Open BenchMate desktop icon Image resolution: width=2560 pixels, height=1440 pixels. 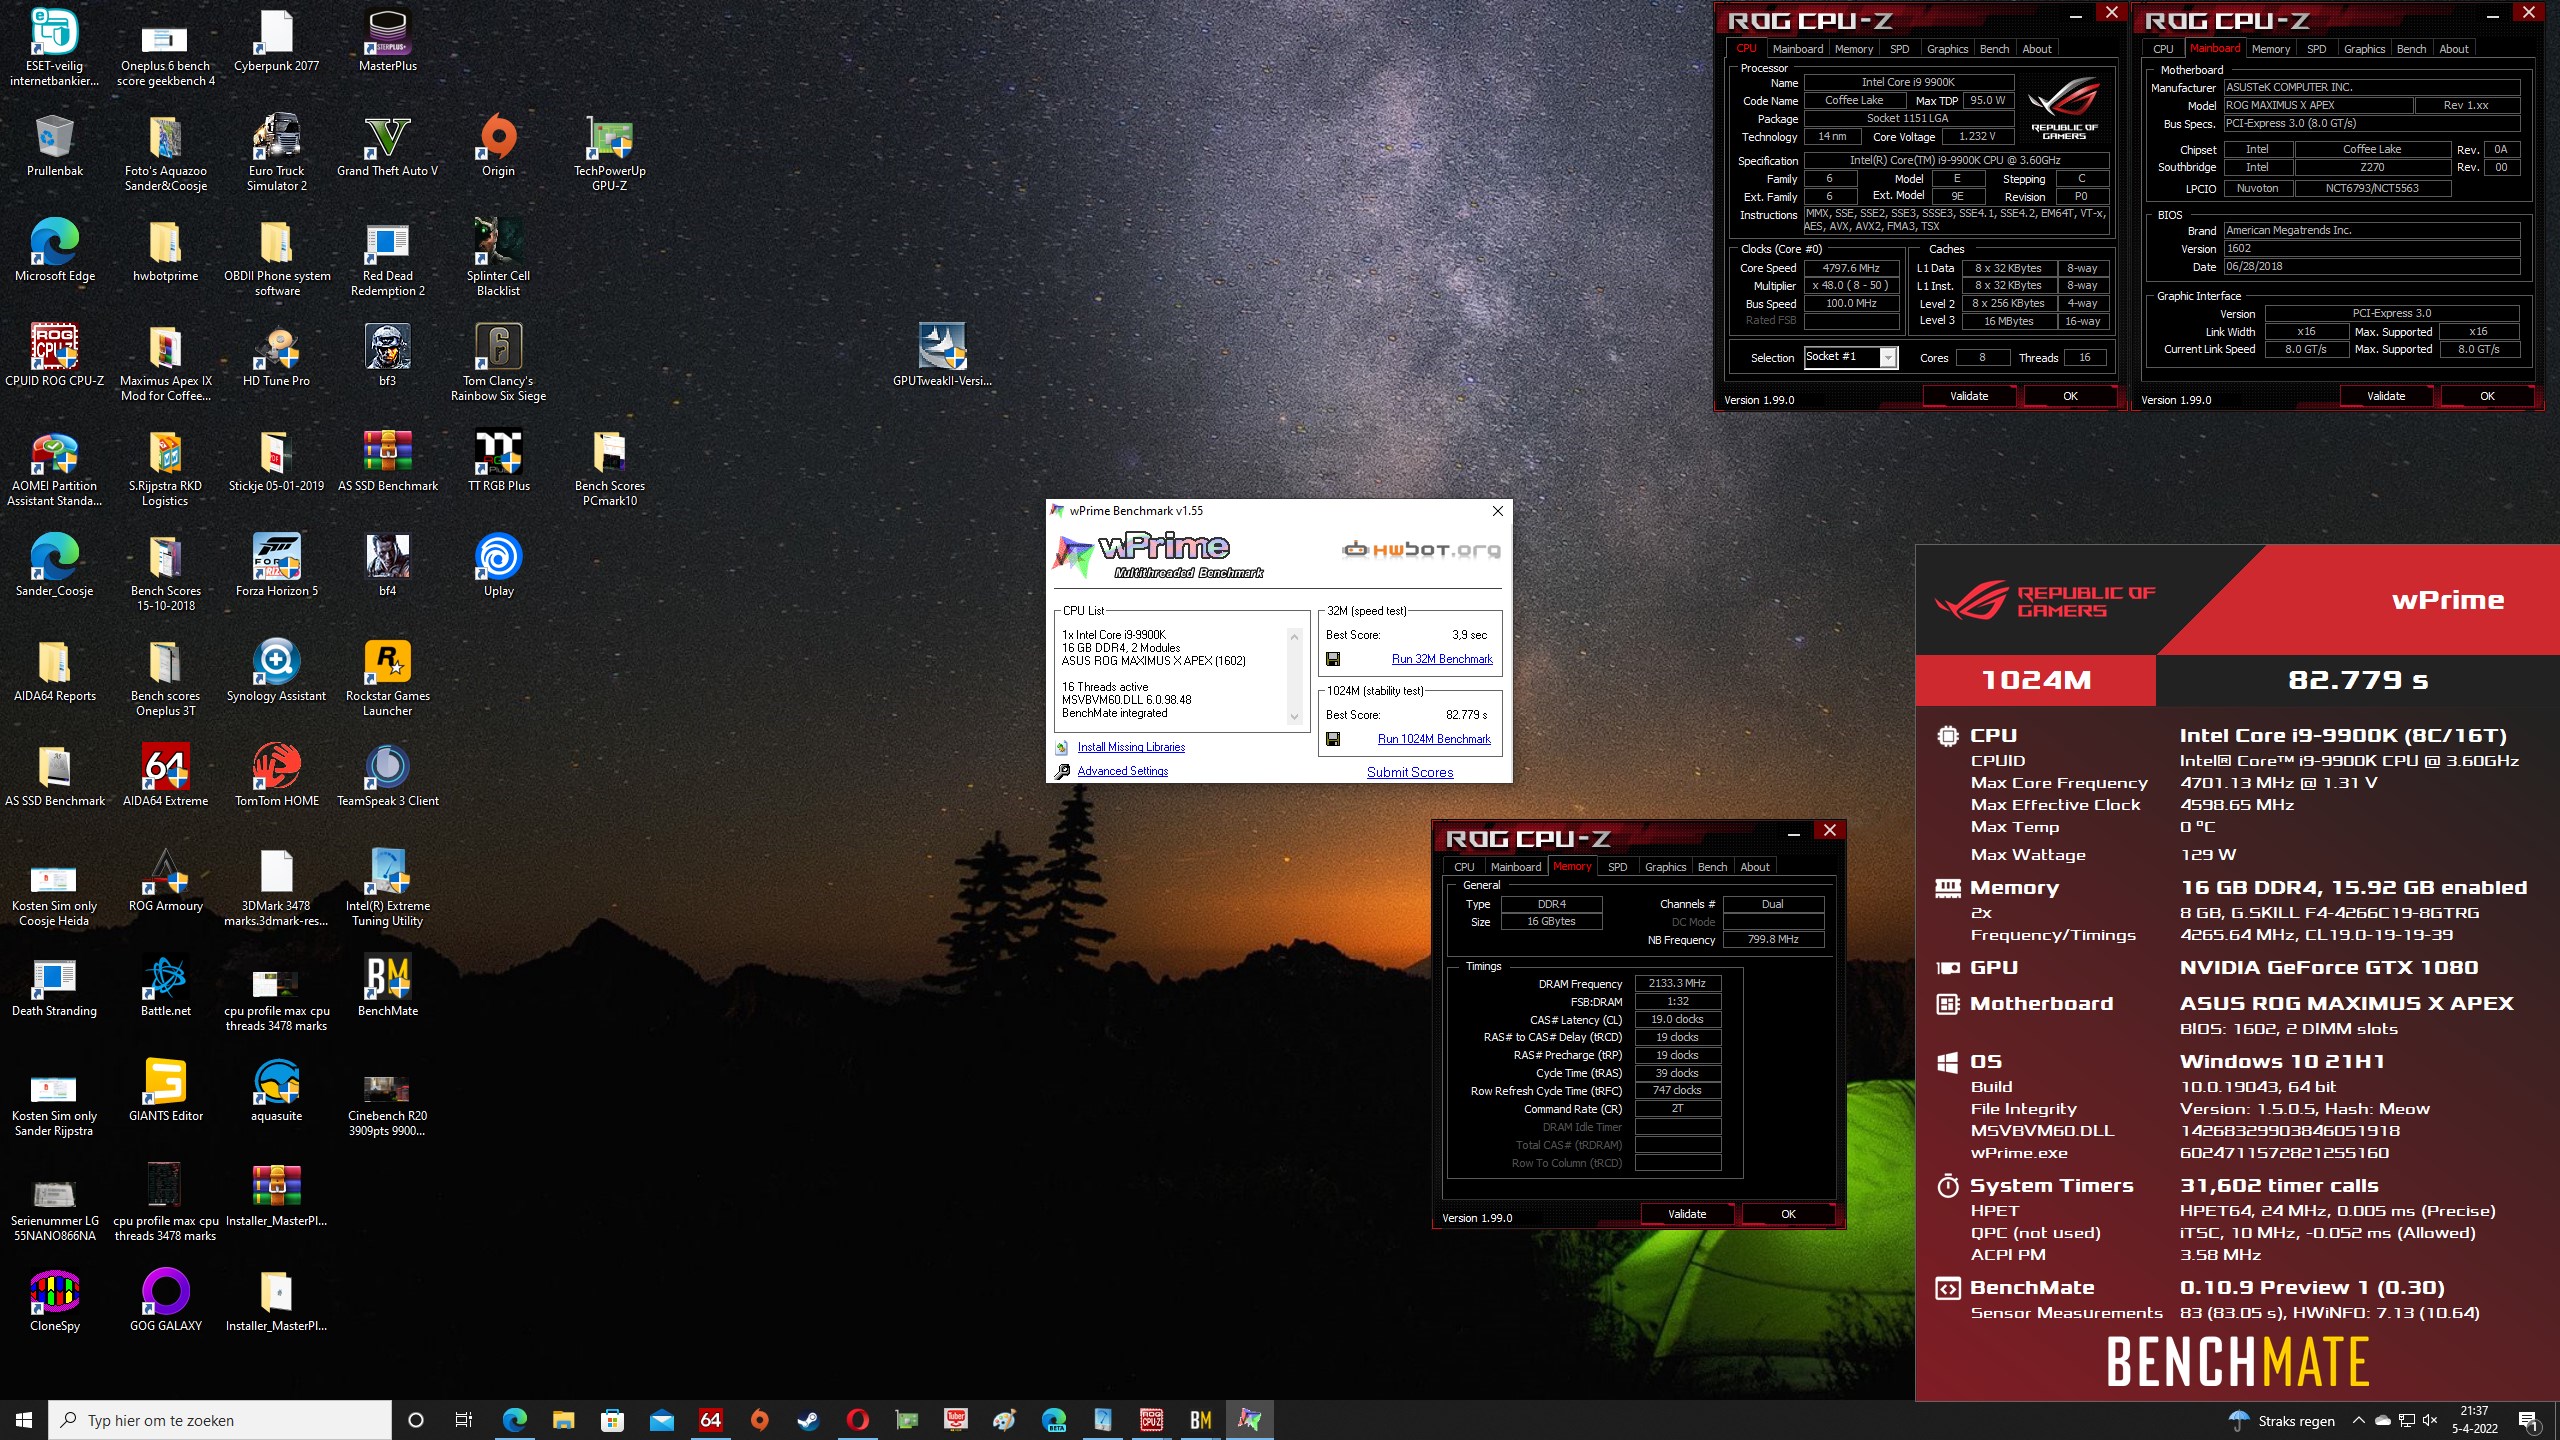click(387, 986)
